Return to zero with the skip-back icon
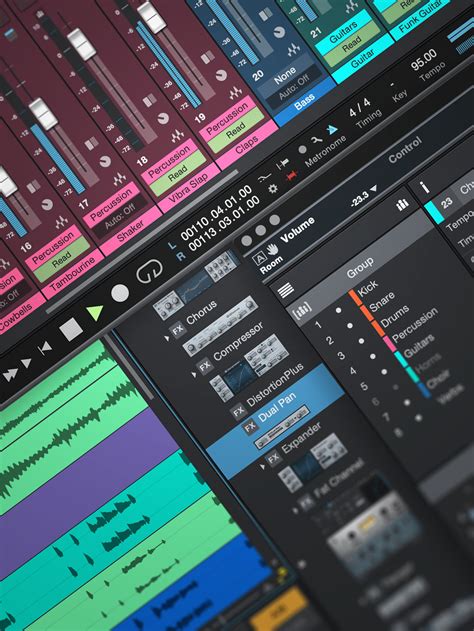The image size is (474, 631). 45,348
